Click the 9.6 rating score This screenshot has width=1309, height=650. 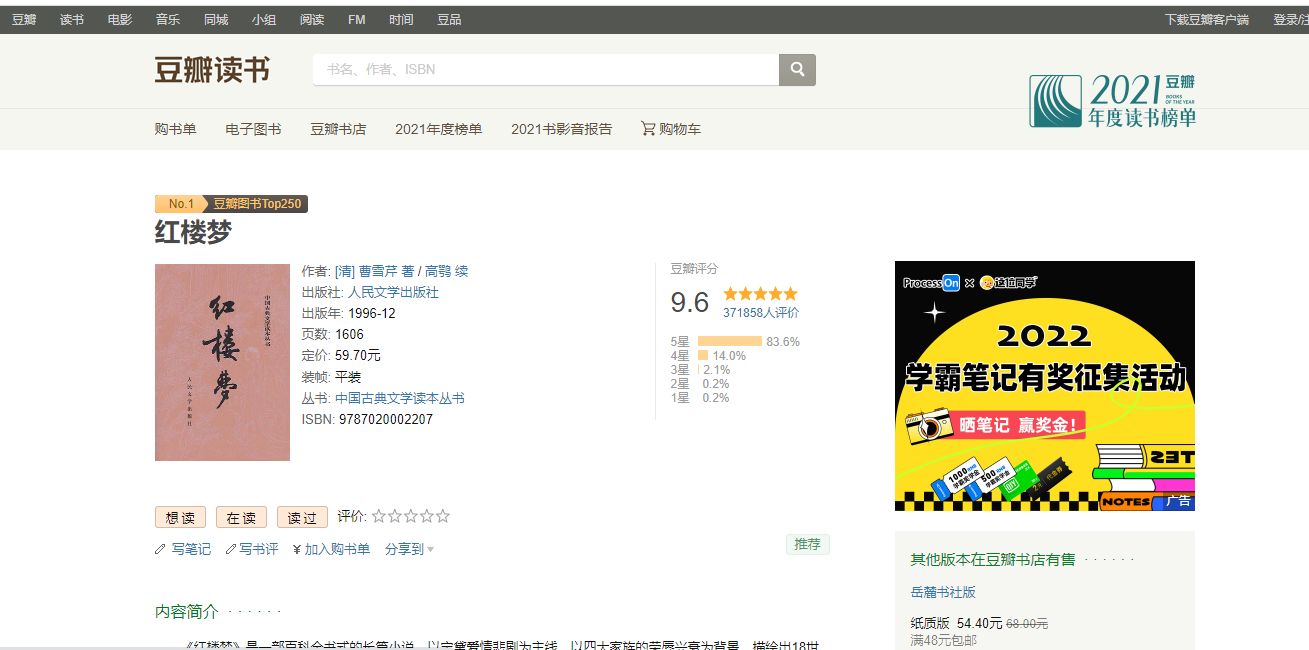689,302
